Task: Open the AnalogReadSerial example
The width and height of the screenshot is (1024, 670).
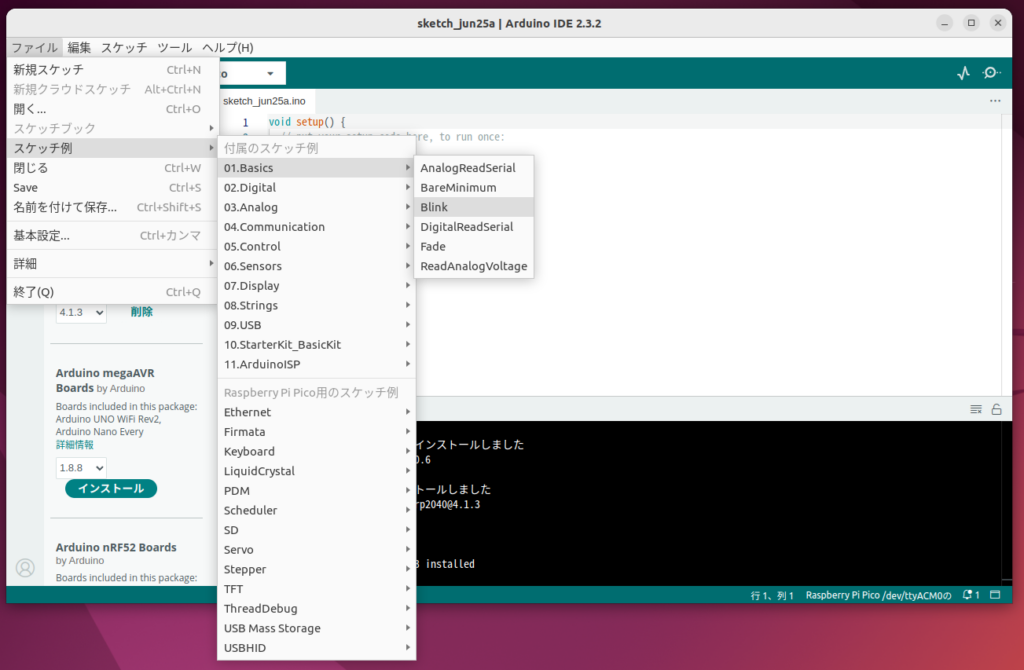Action: [x=474, y=168]
